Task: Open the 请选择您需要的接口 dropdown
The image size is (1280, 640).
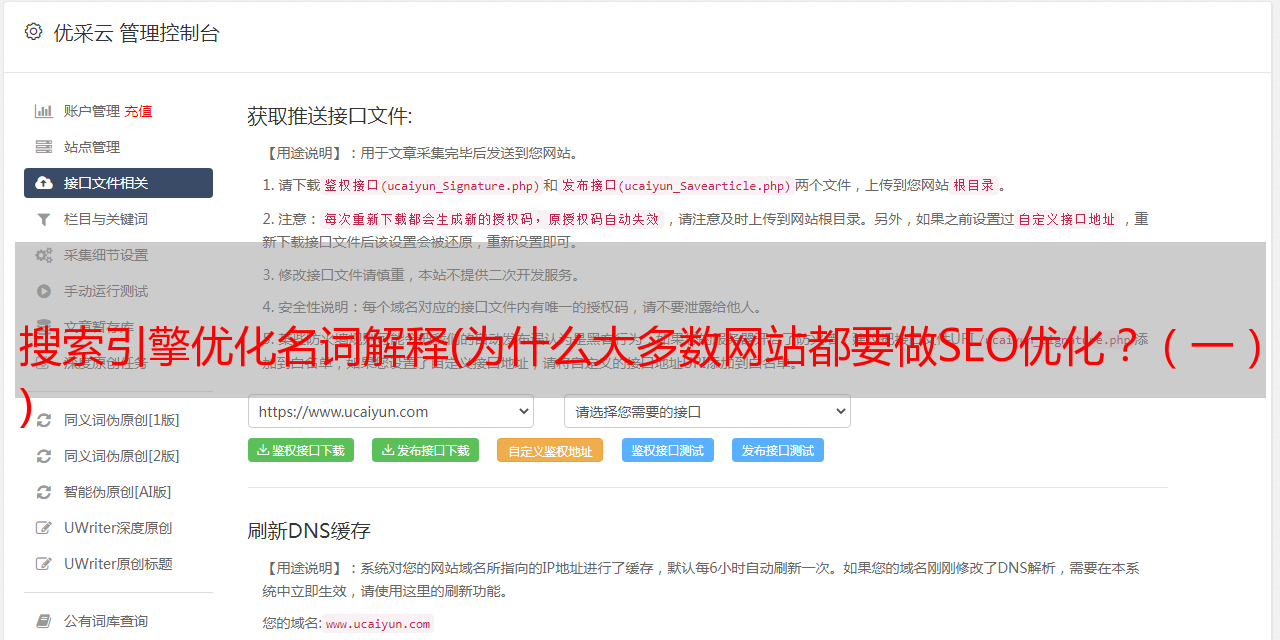Action: click(707, 411)
